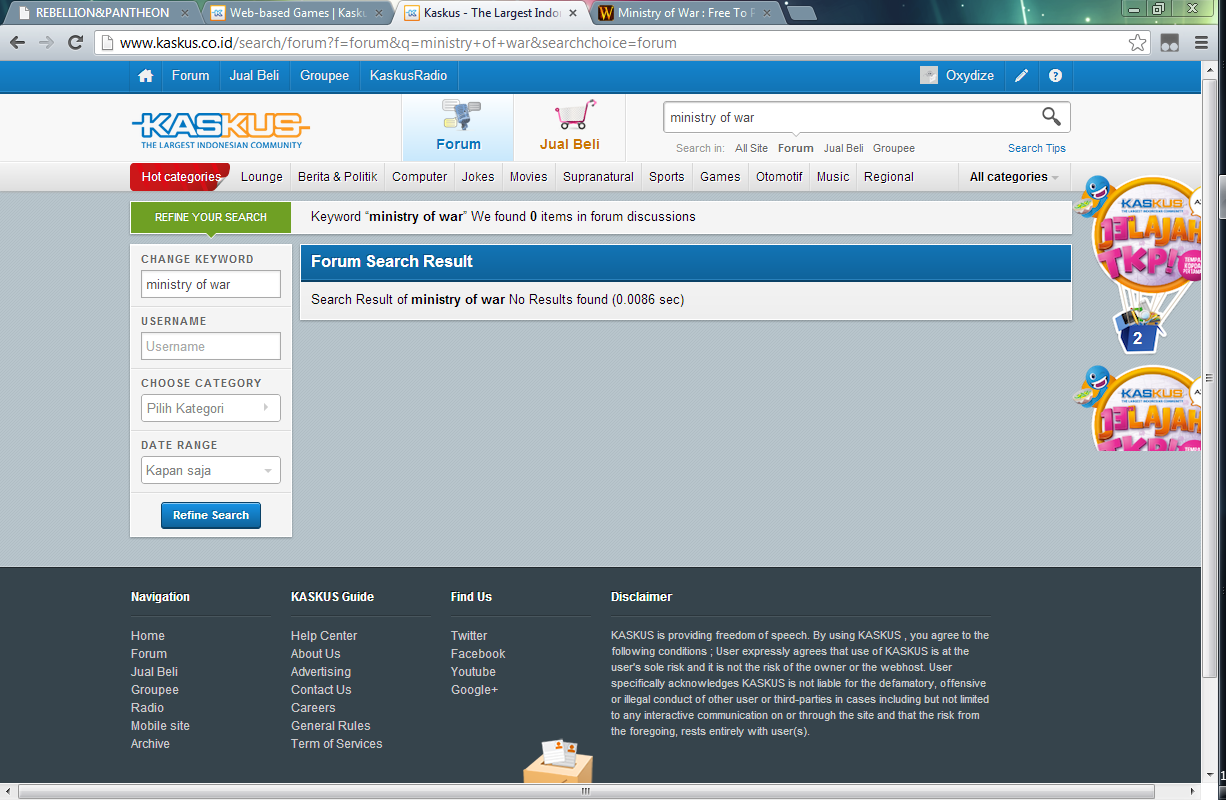Click browser forward arrow
Screen dimensions: 1226x800
(x=46, y=43)
